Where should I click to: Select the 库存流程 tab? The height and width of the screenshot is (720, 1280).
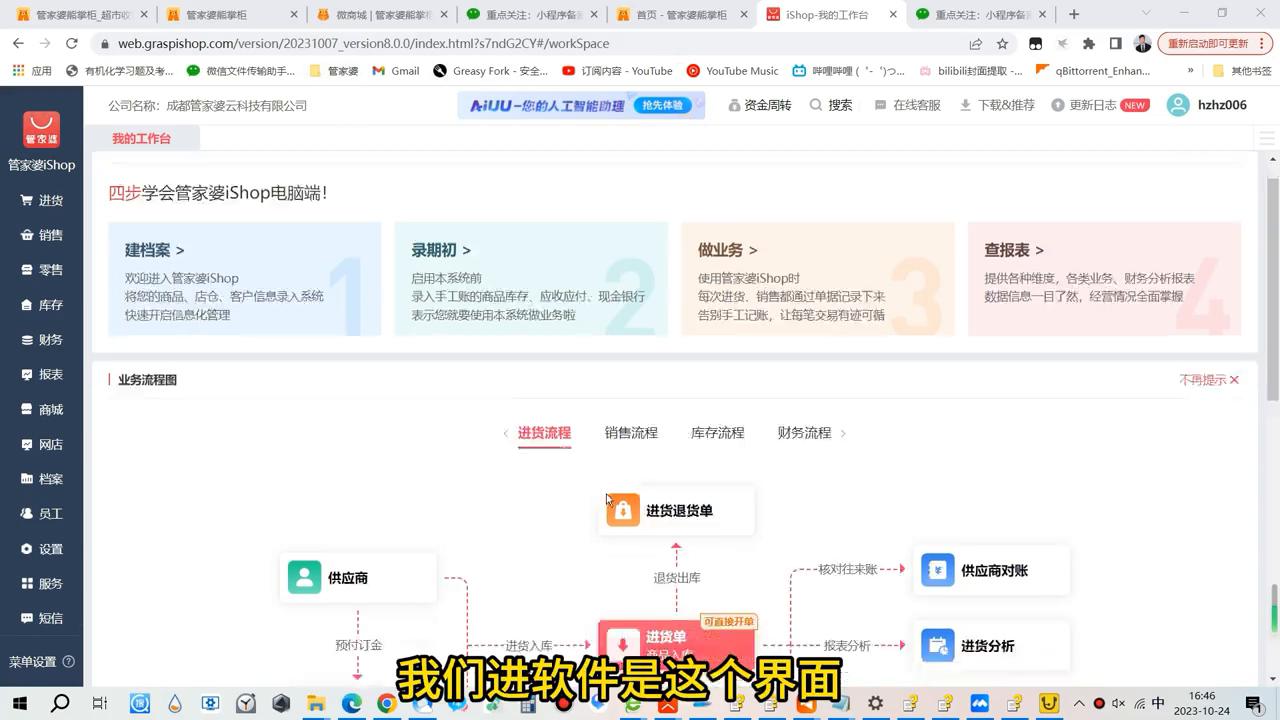tap(717, 433)
